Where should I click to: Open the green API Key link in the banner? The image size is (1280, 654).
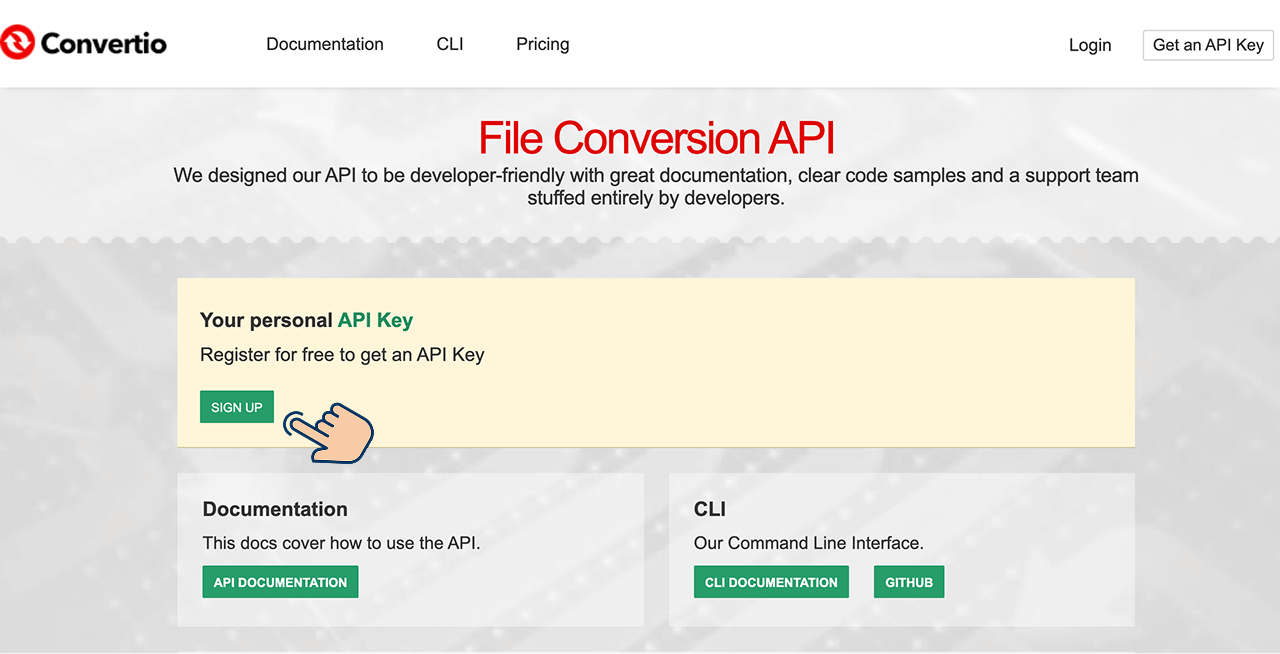pos(375,320)
